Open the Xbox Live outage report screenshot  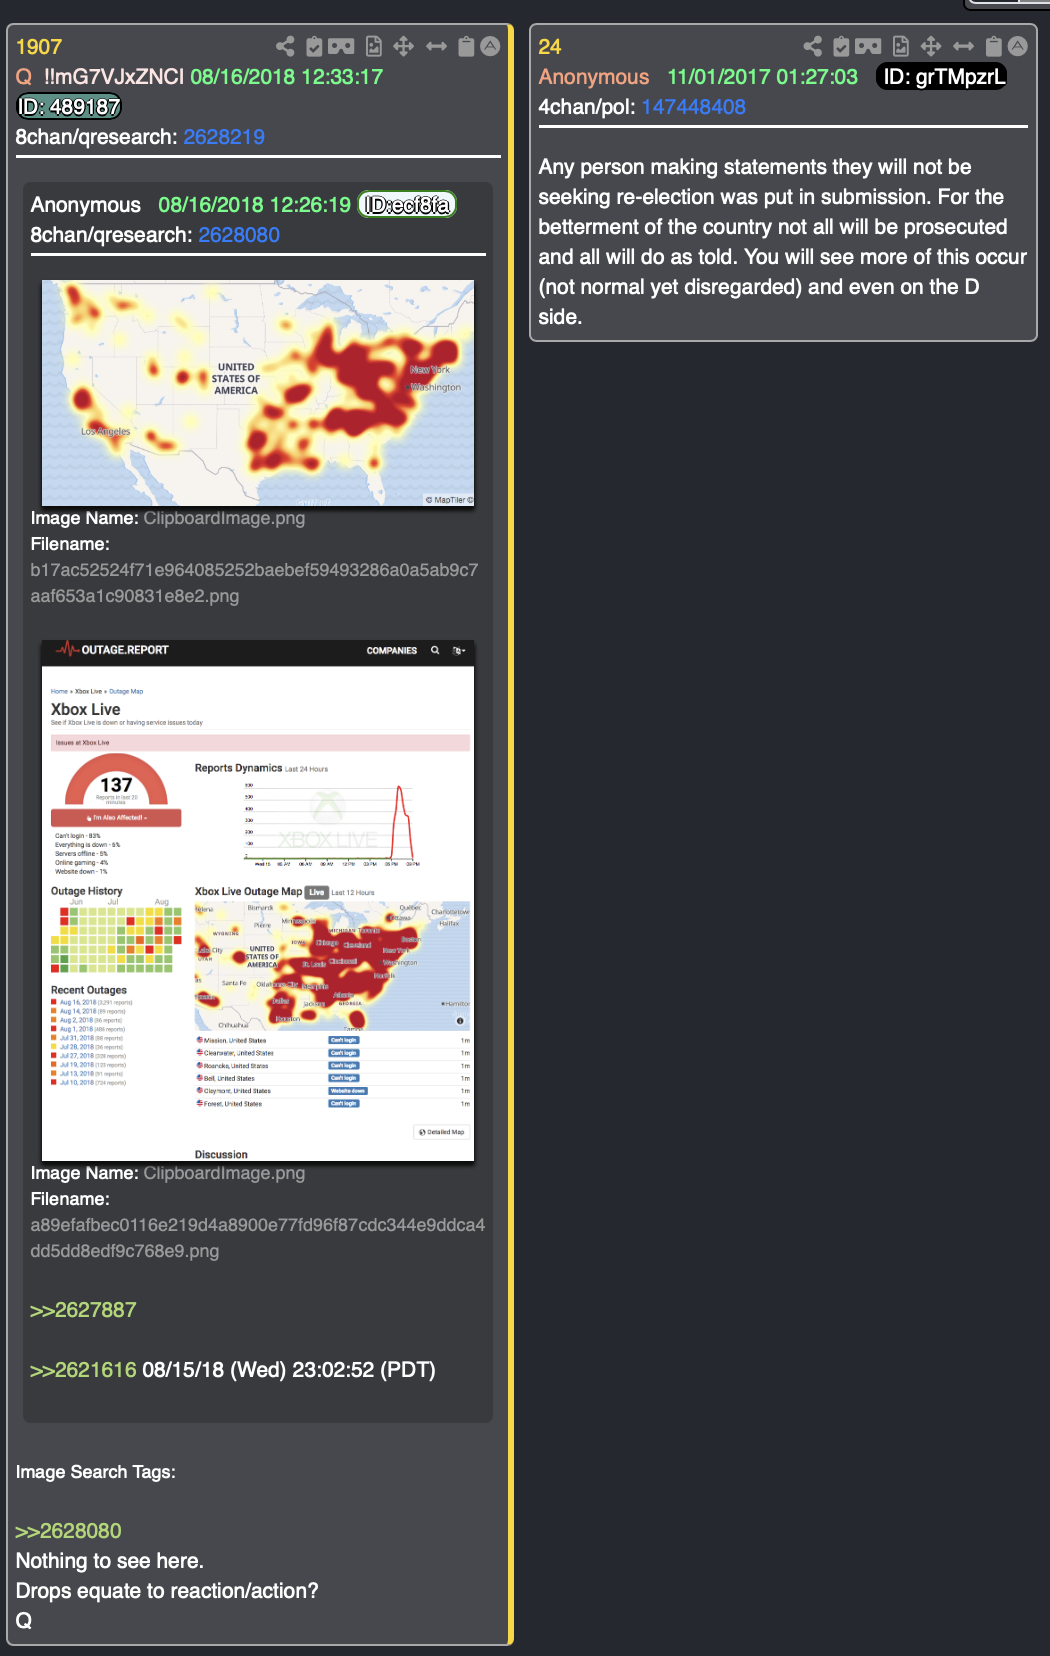click(258, 901)
